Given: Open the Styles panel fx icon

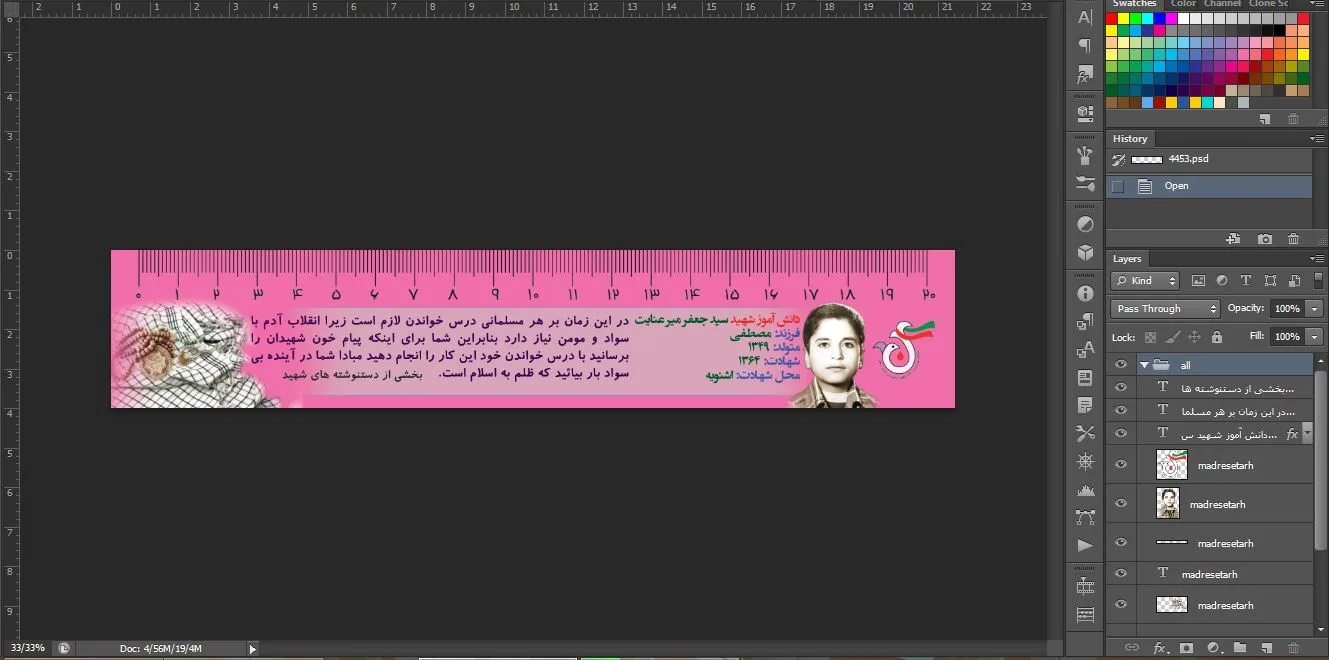Looking at the screenshot, I should click(1085, 76).
